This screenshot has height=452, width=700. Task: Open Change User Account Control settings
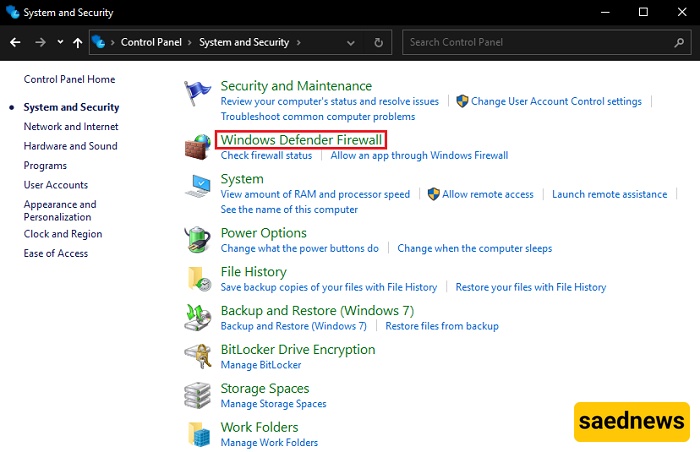click(556, 101)
